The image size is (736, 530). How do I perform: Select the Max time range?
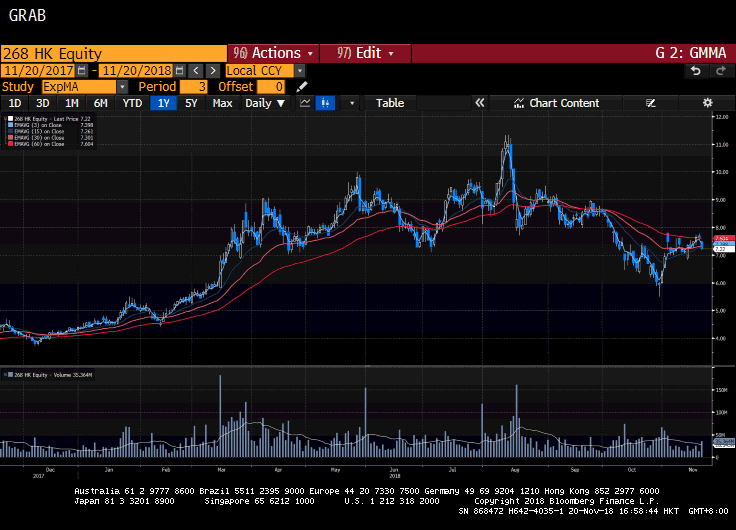[x=222, y=103]
